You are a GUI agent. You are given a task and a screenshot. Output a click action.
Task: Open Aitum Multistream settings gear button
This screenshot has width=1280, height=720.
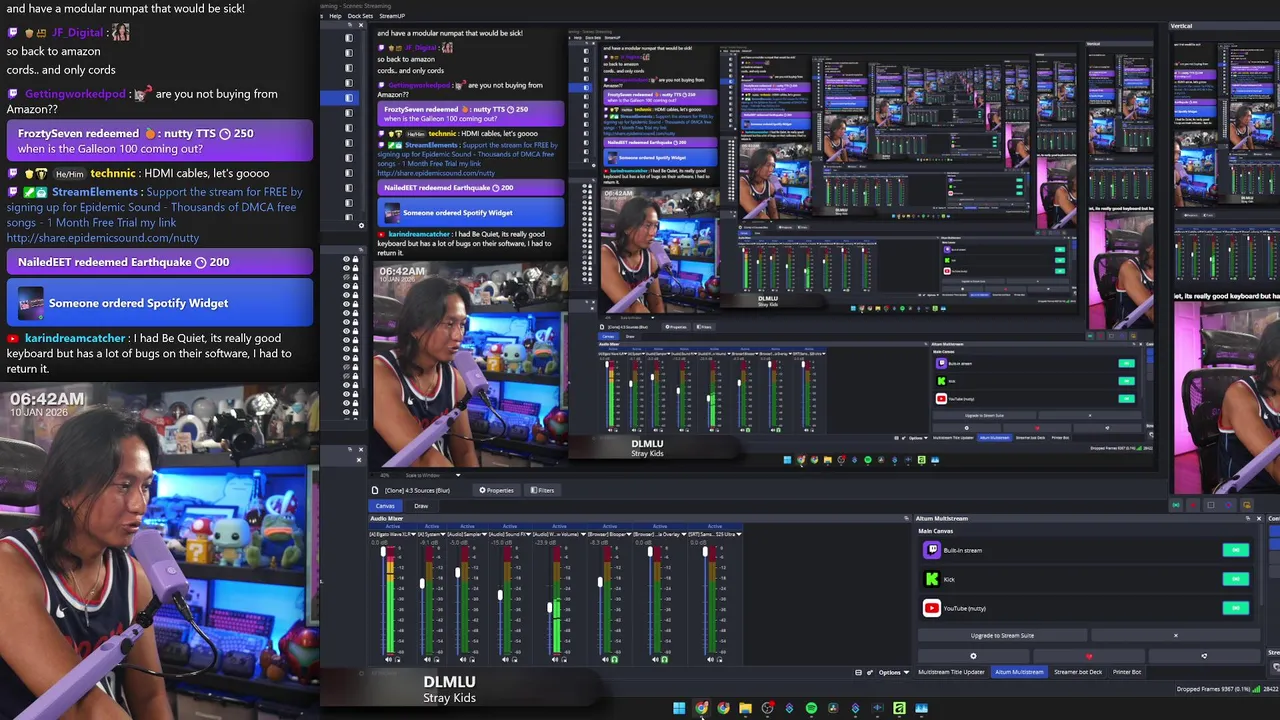pos(973,656)
